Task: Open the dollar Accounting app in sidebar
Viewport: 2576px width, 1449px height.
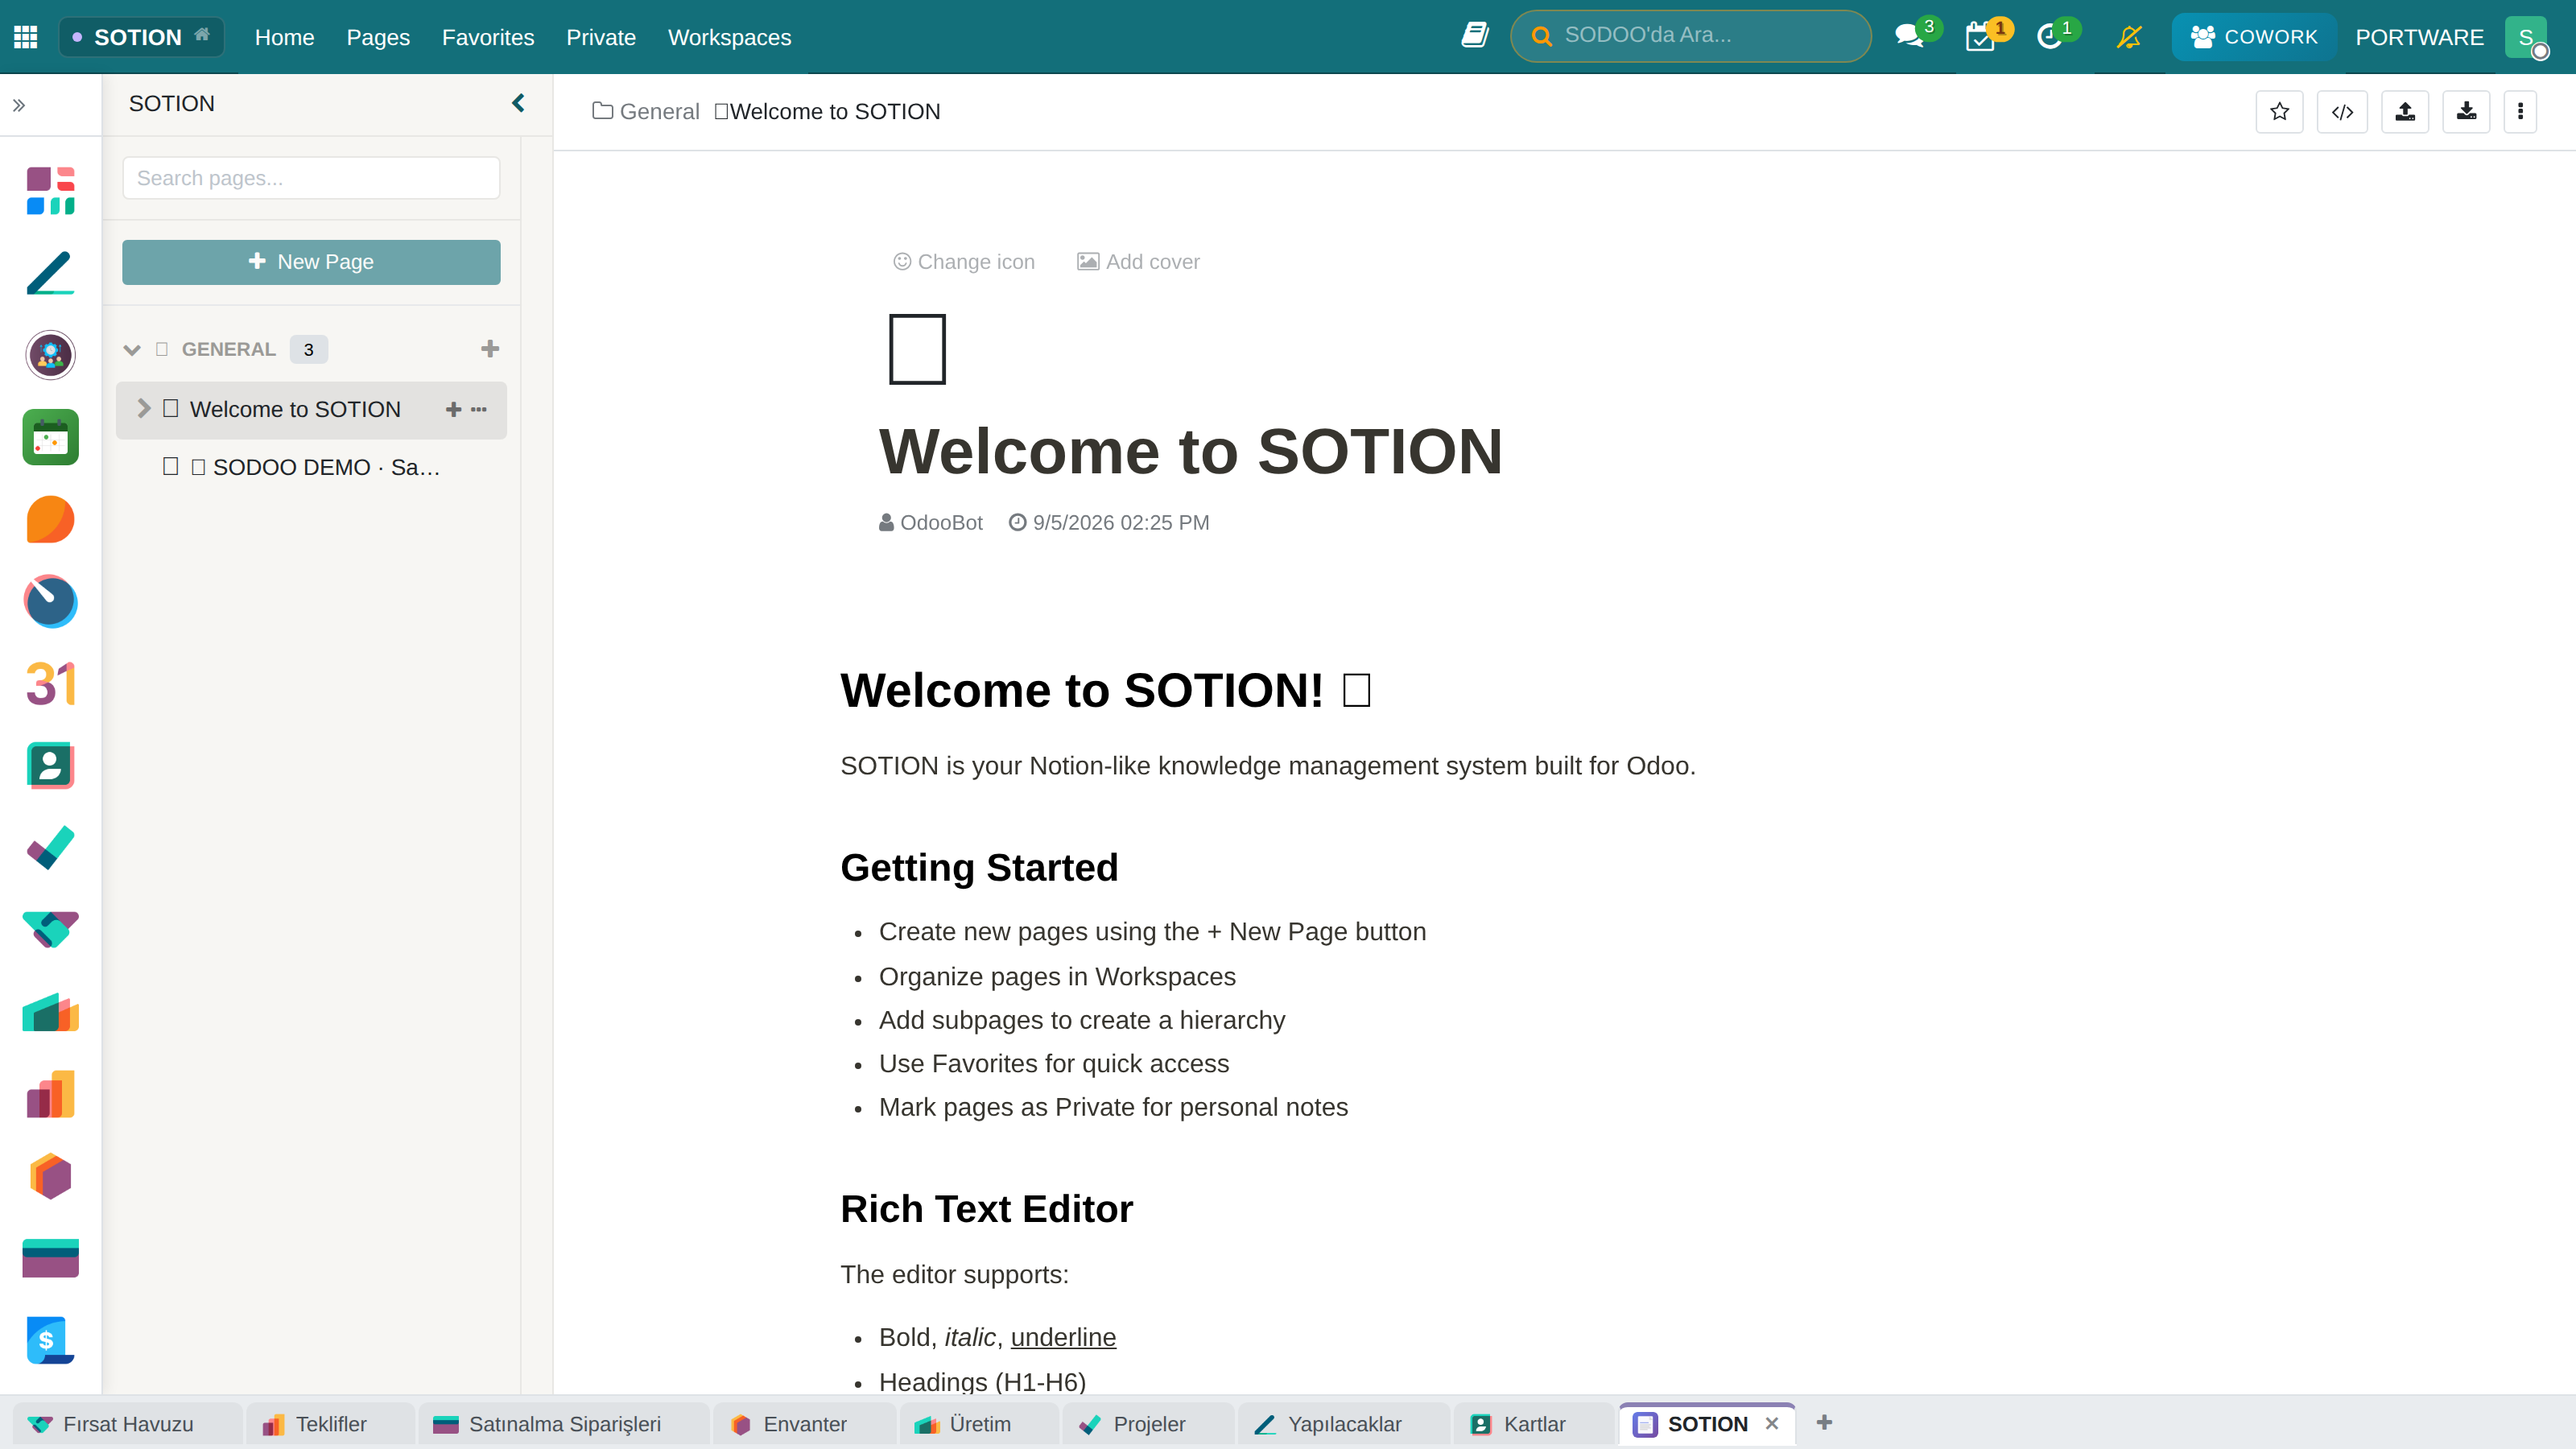Action: (51, 1340)
